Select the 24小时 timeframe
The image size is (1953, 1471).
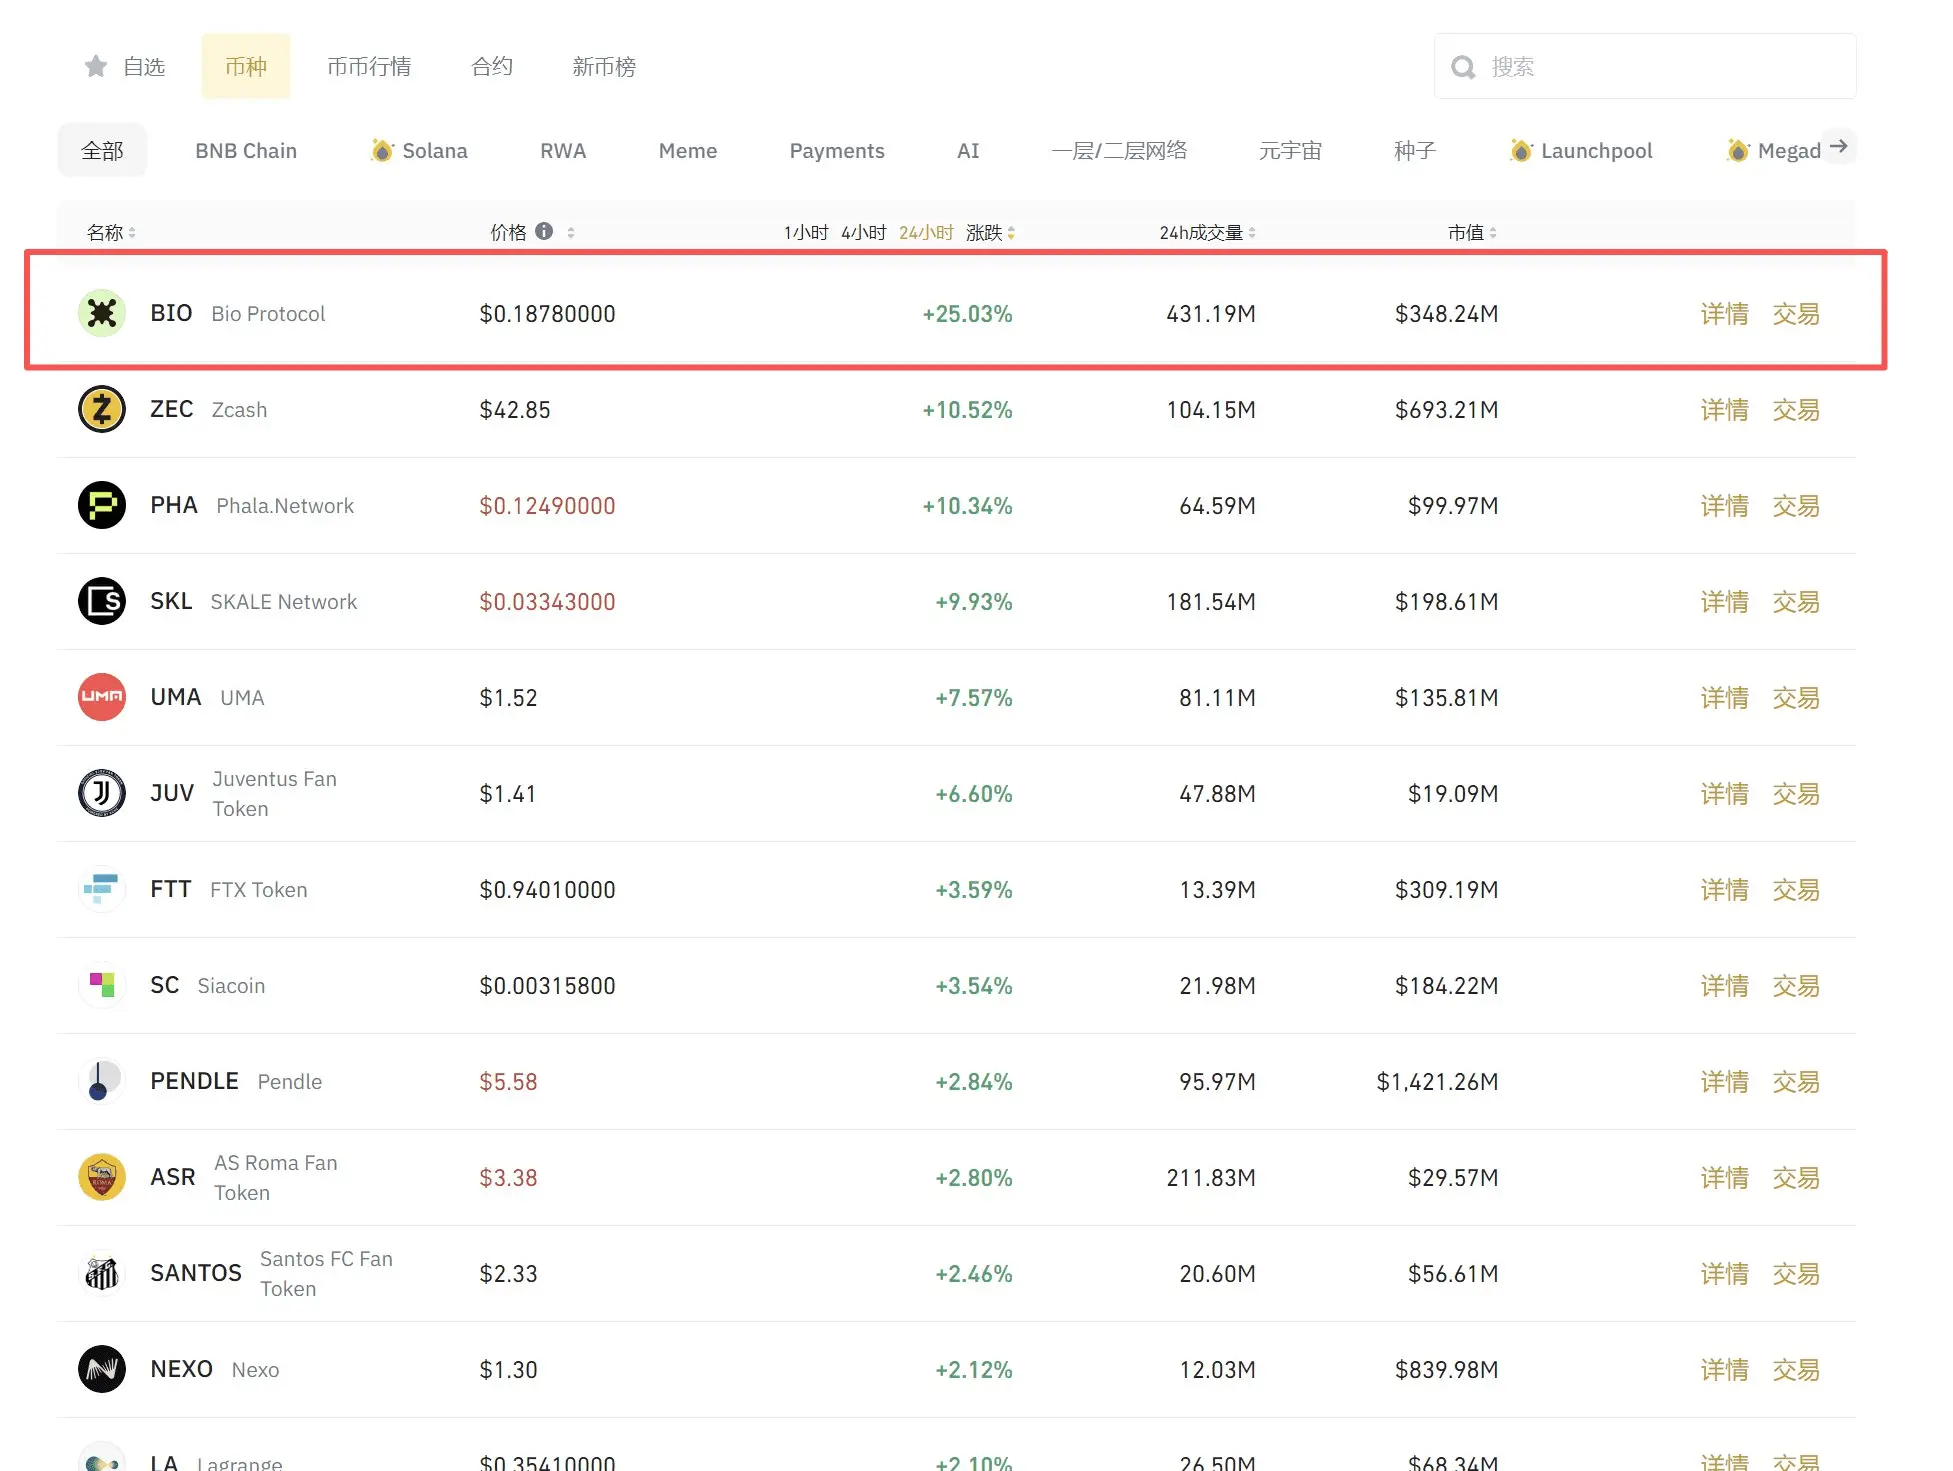(926, 232)
